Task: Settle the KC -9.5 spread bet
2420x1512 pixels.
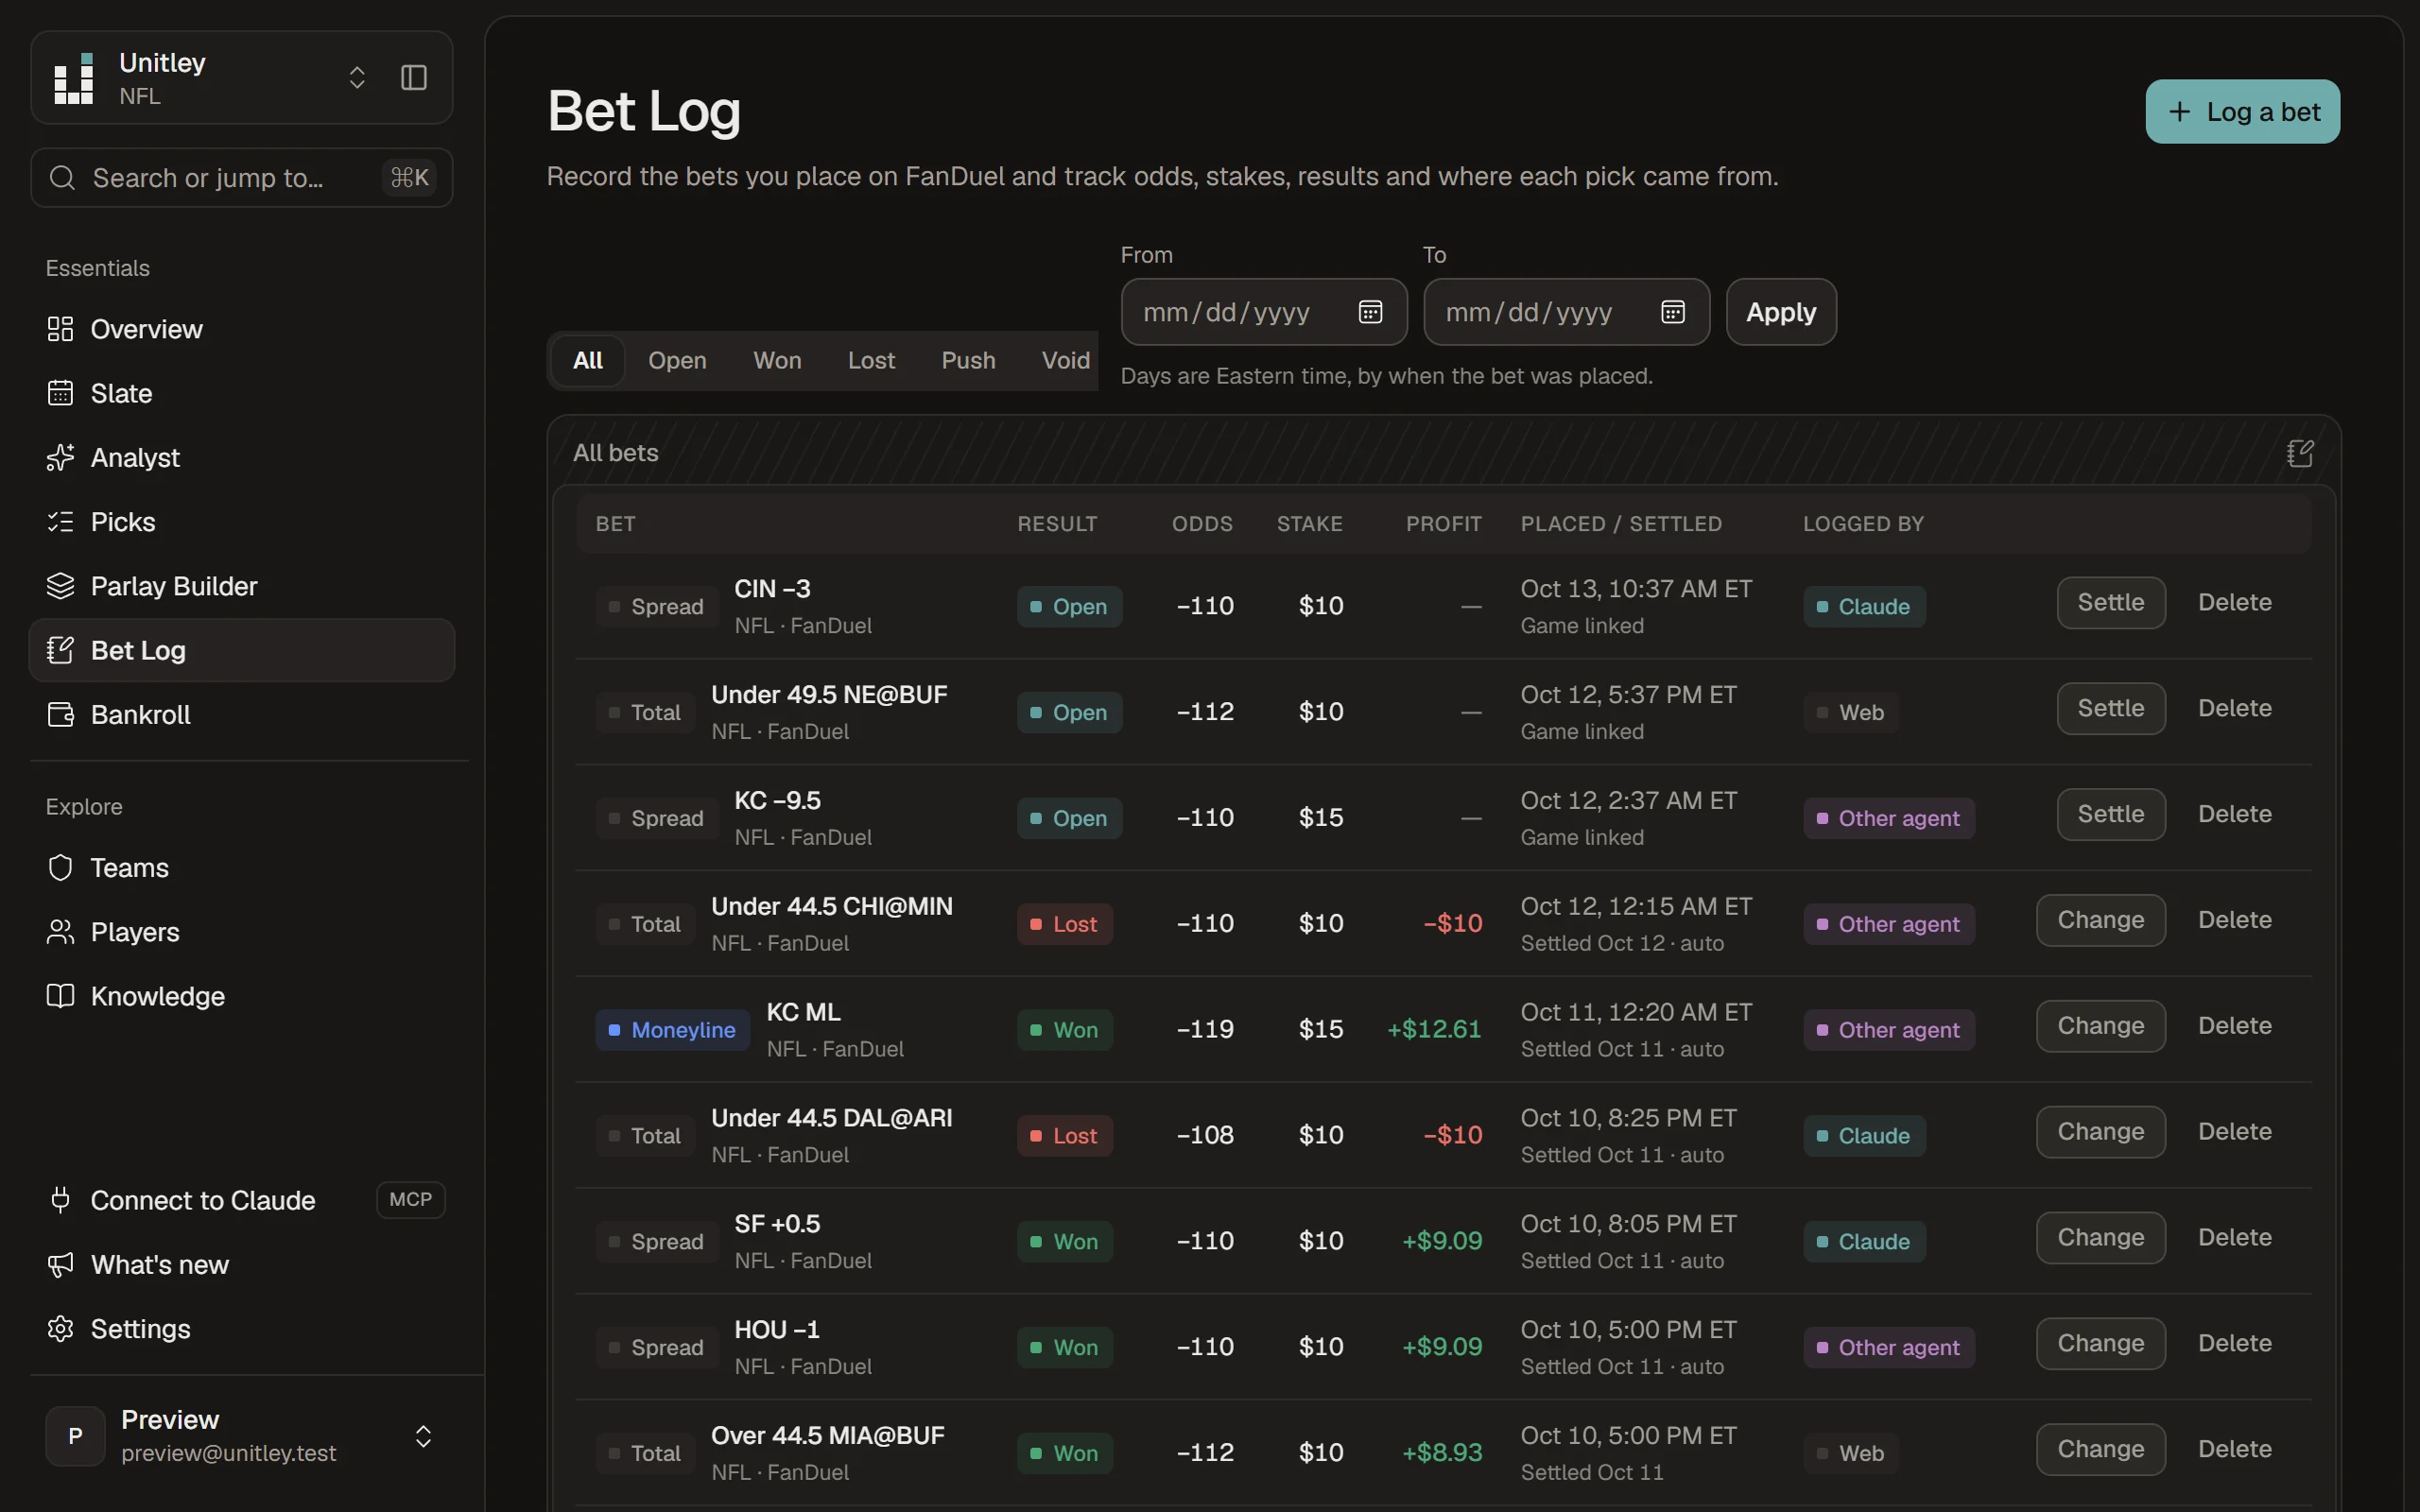Action: (2111, 814)
